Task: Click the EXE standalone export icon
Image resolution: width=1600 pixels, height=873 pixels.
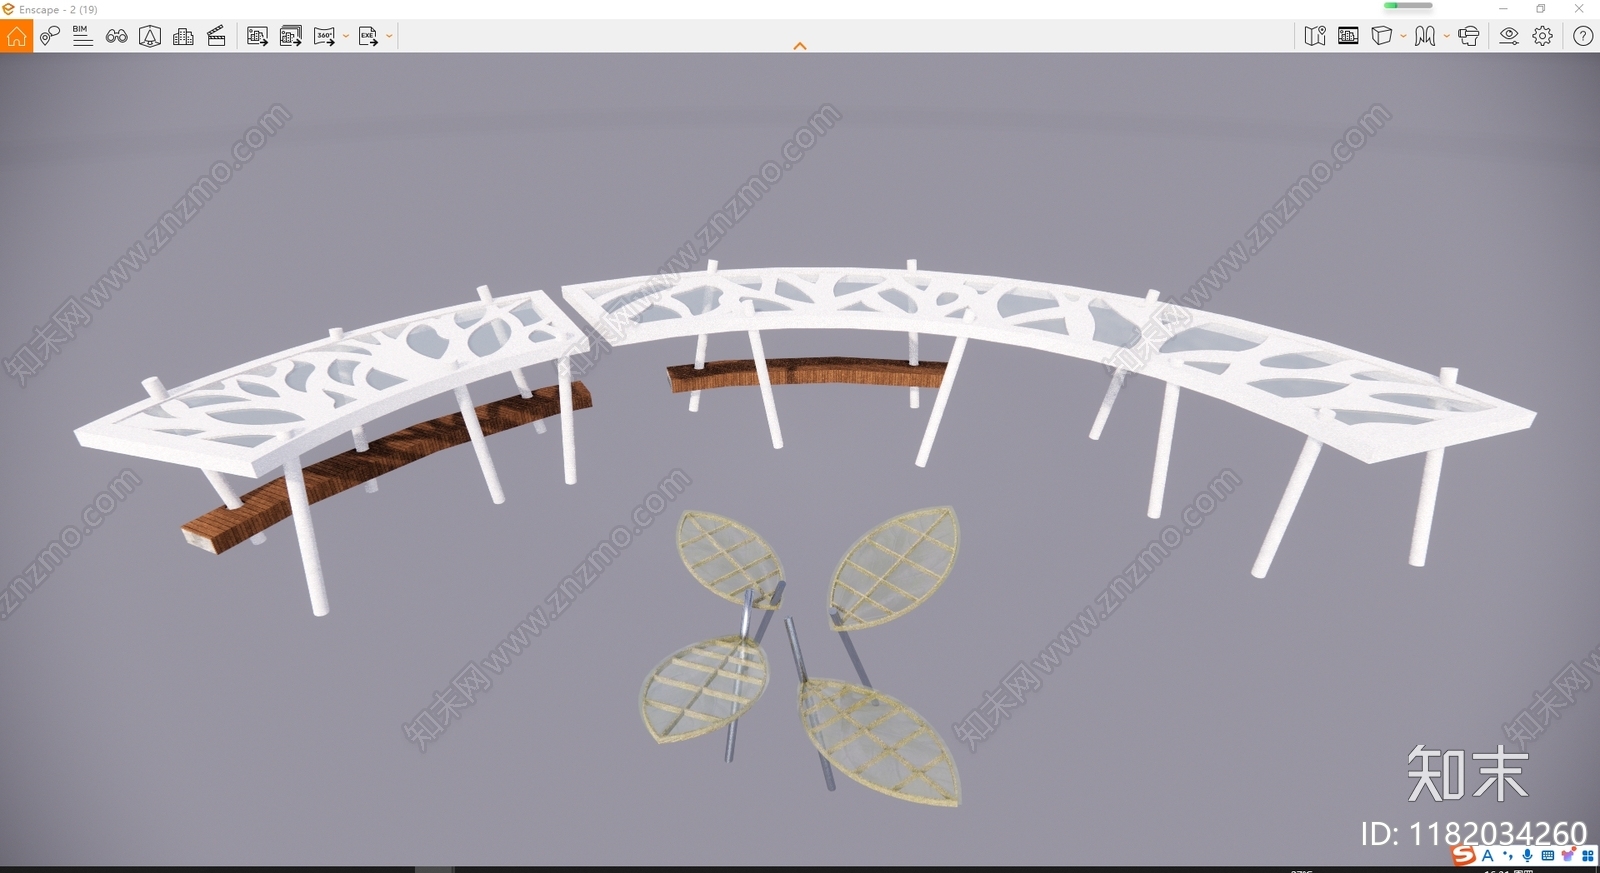Action: (x=368, y=37)
